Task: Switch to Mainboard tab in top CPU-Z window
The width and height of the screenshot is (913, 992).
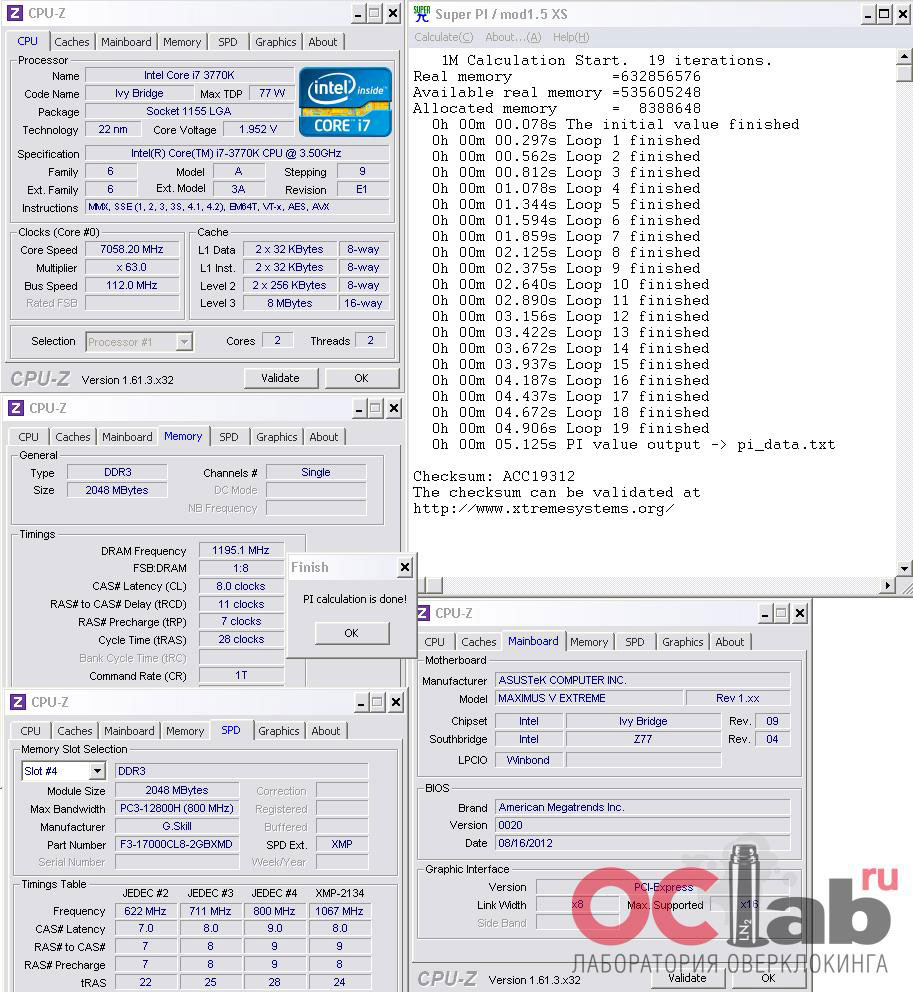Action: 126,42
